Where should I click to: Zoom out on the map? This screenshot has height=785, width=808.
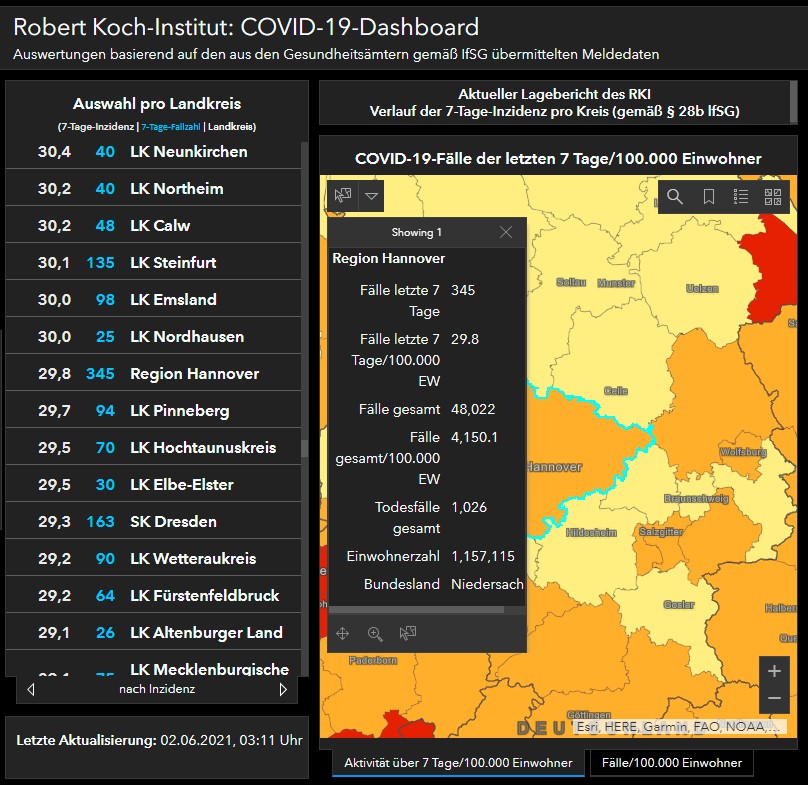click(774, 698)
